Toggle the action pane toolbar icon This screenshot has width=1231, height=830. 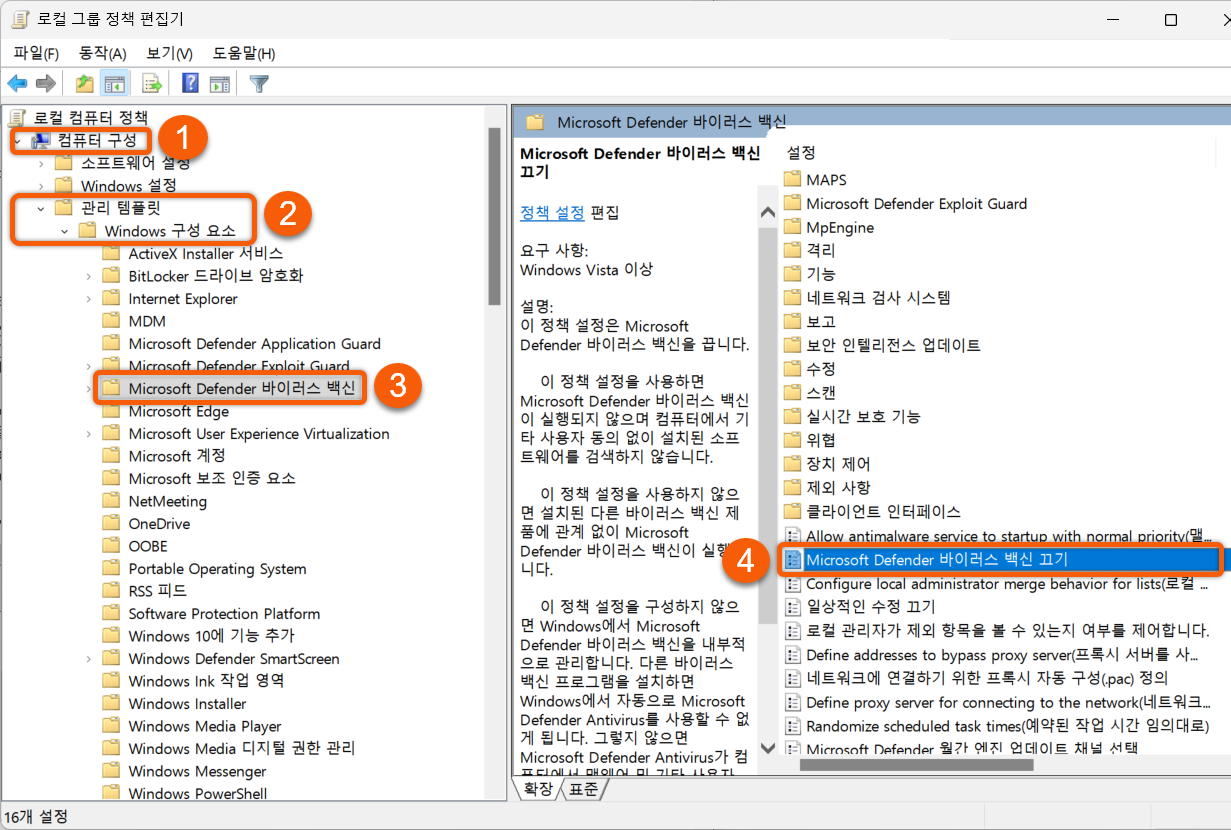pos(220,83)
